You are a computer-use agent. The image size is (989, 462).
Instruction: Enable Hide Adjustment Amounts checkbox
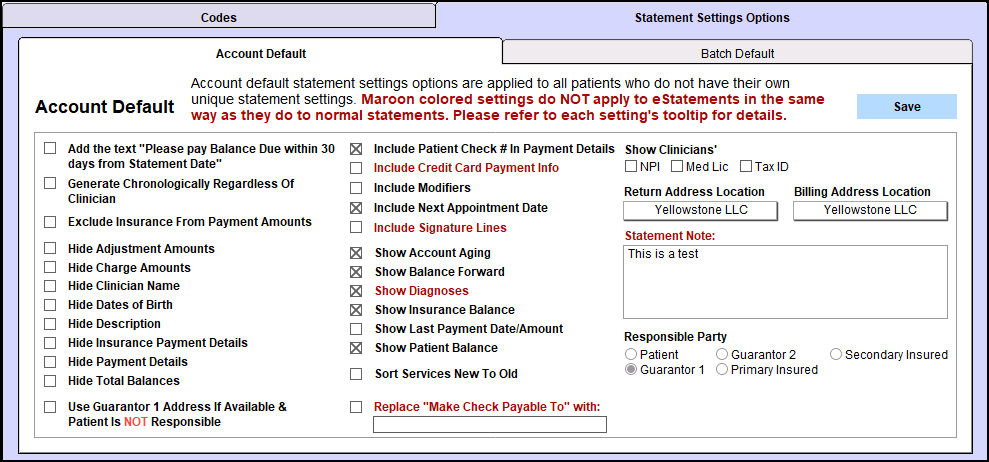coord(50,249)
